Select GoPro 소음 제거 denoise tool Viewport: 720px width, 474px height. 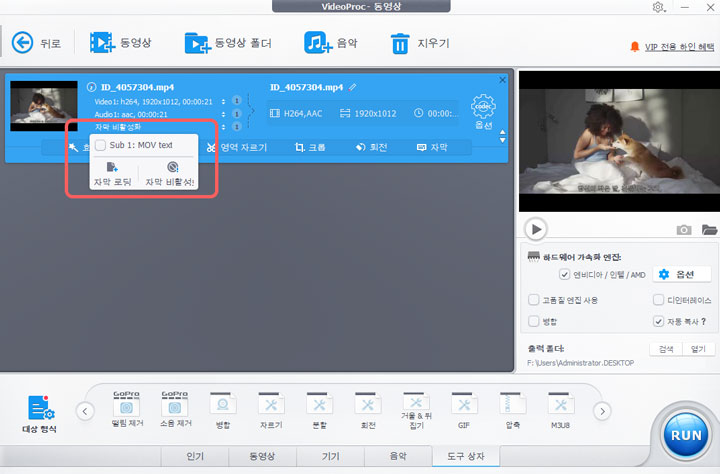point(175,409)
